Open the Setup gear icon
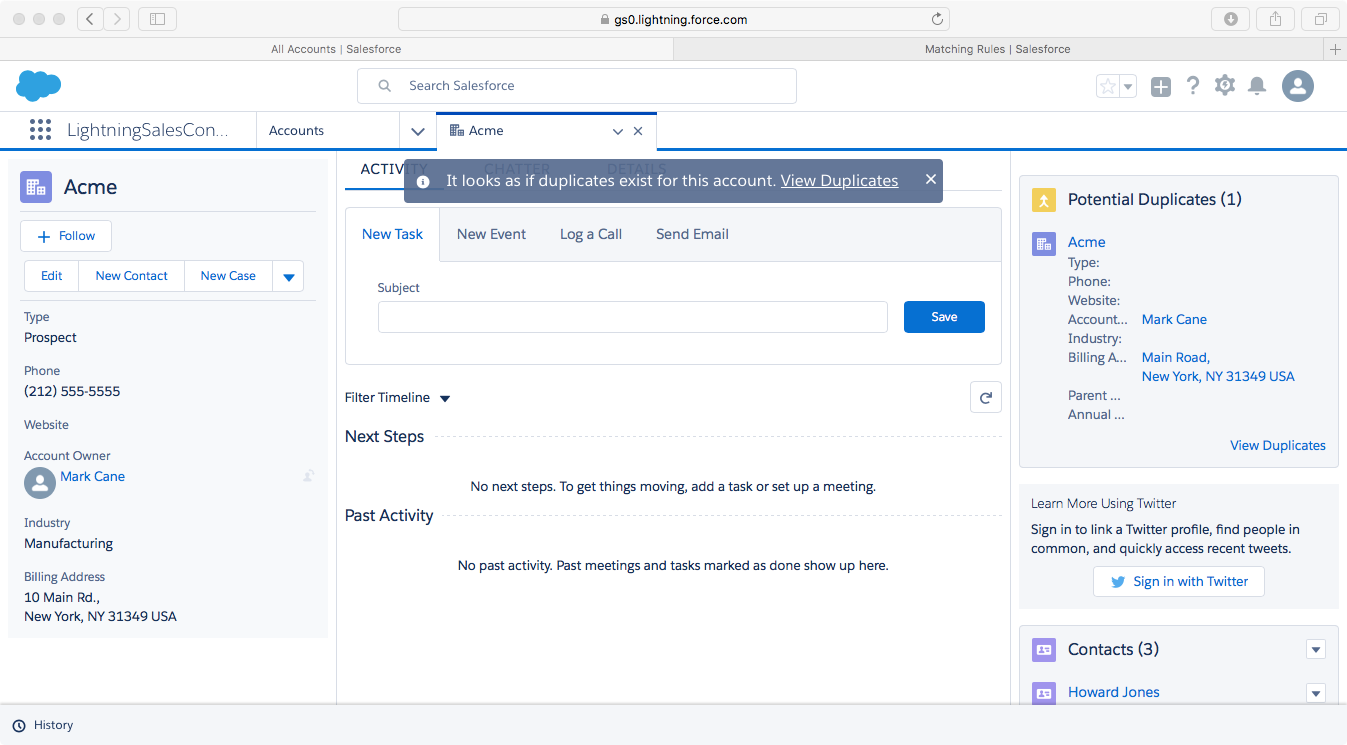 point(1225,86)
